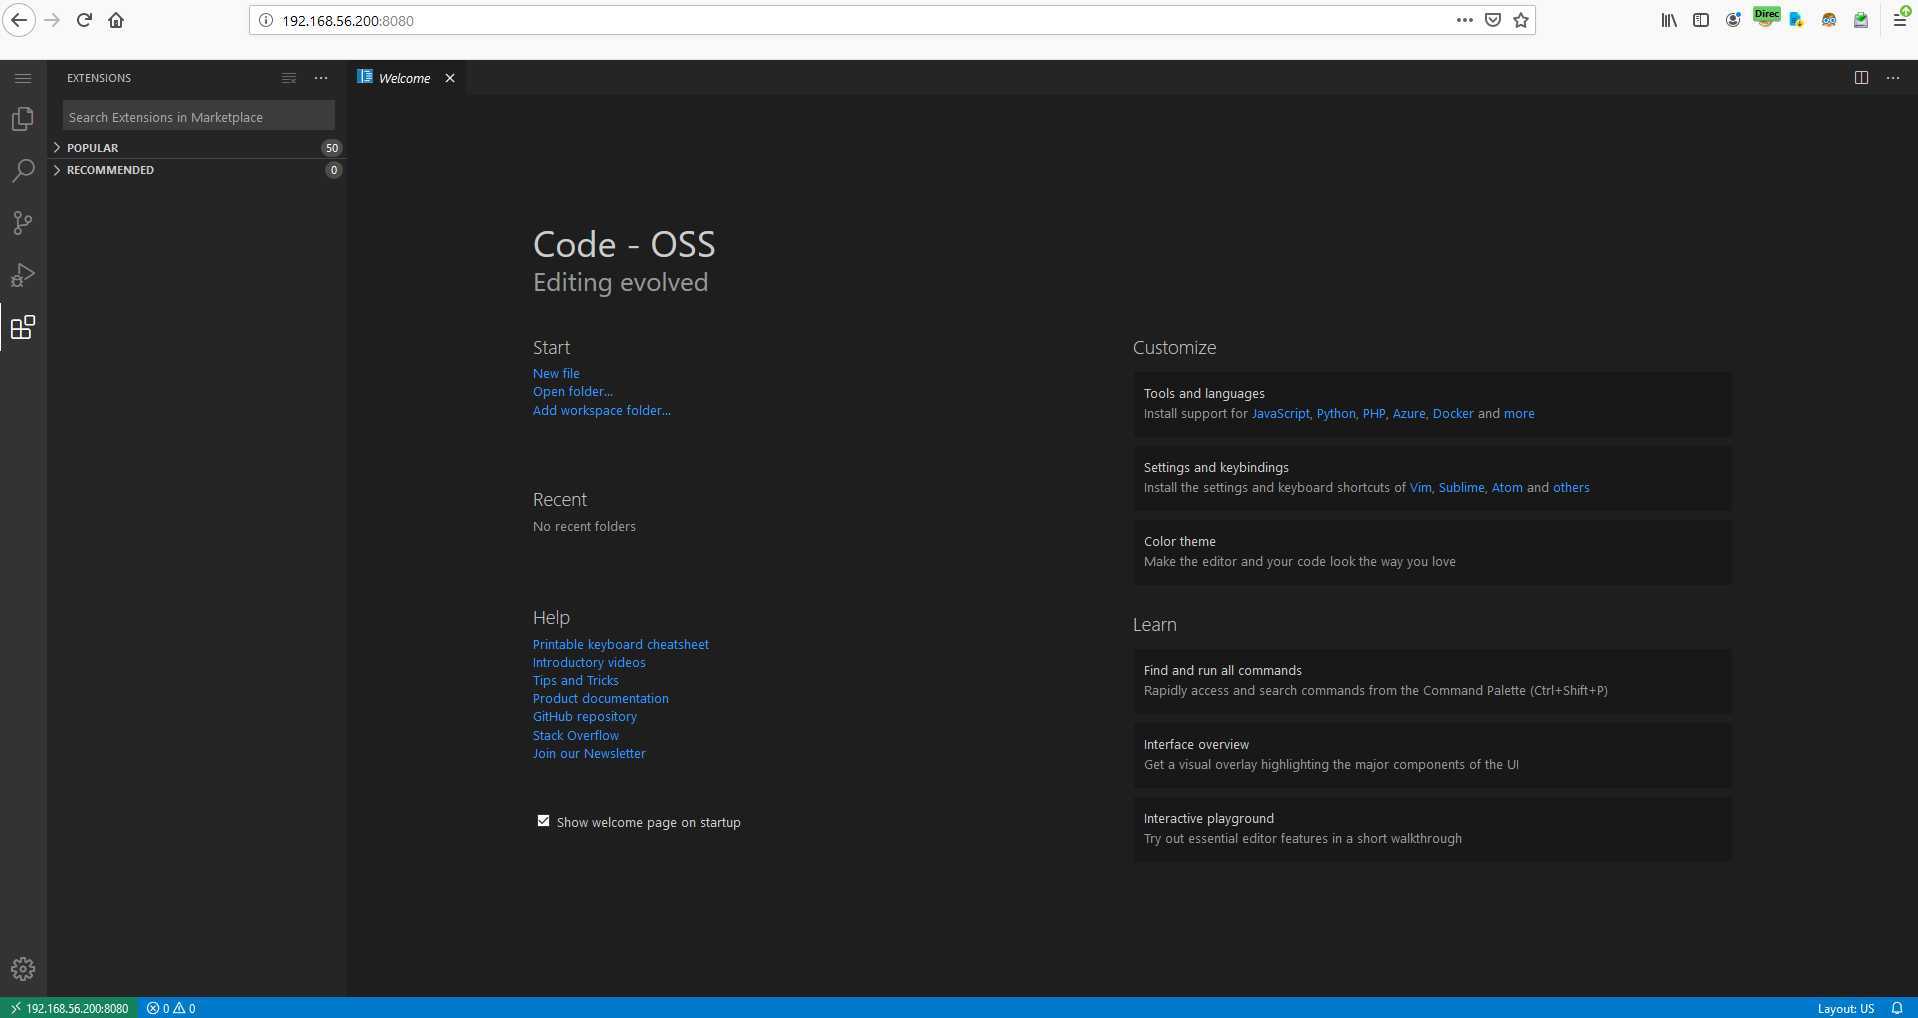Viewport: 1918px width, 1018px height.
Task: Open Extensions panel more actions menu
Action: [321, 78]
